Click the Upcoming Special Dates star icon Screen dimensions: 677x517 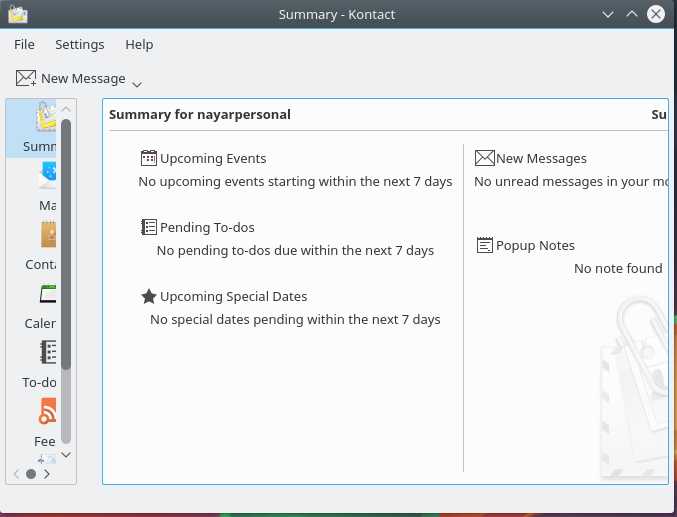[149, 296]
